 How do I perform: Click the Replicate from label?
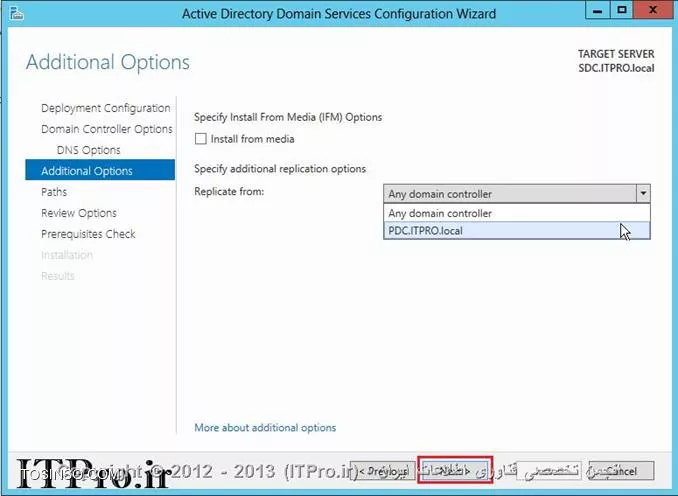(x=229, y=191)
